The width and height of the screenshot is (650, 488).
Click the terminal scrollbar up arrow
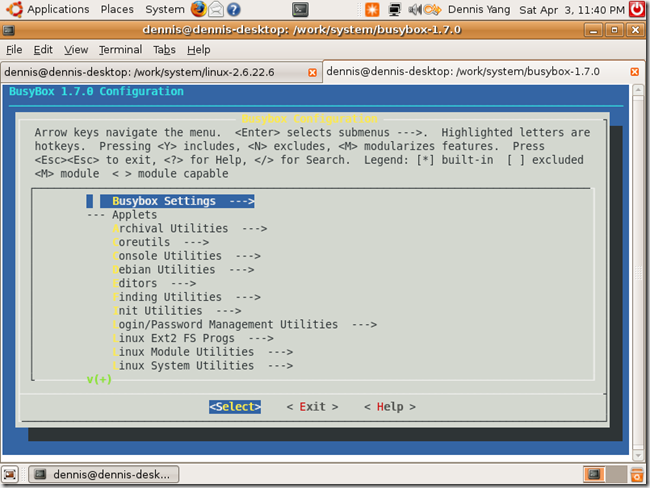(638, 90)
